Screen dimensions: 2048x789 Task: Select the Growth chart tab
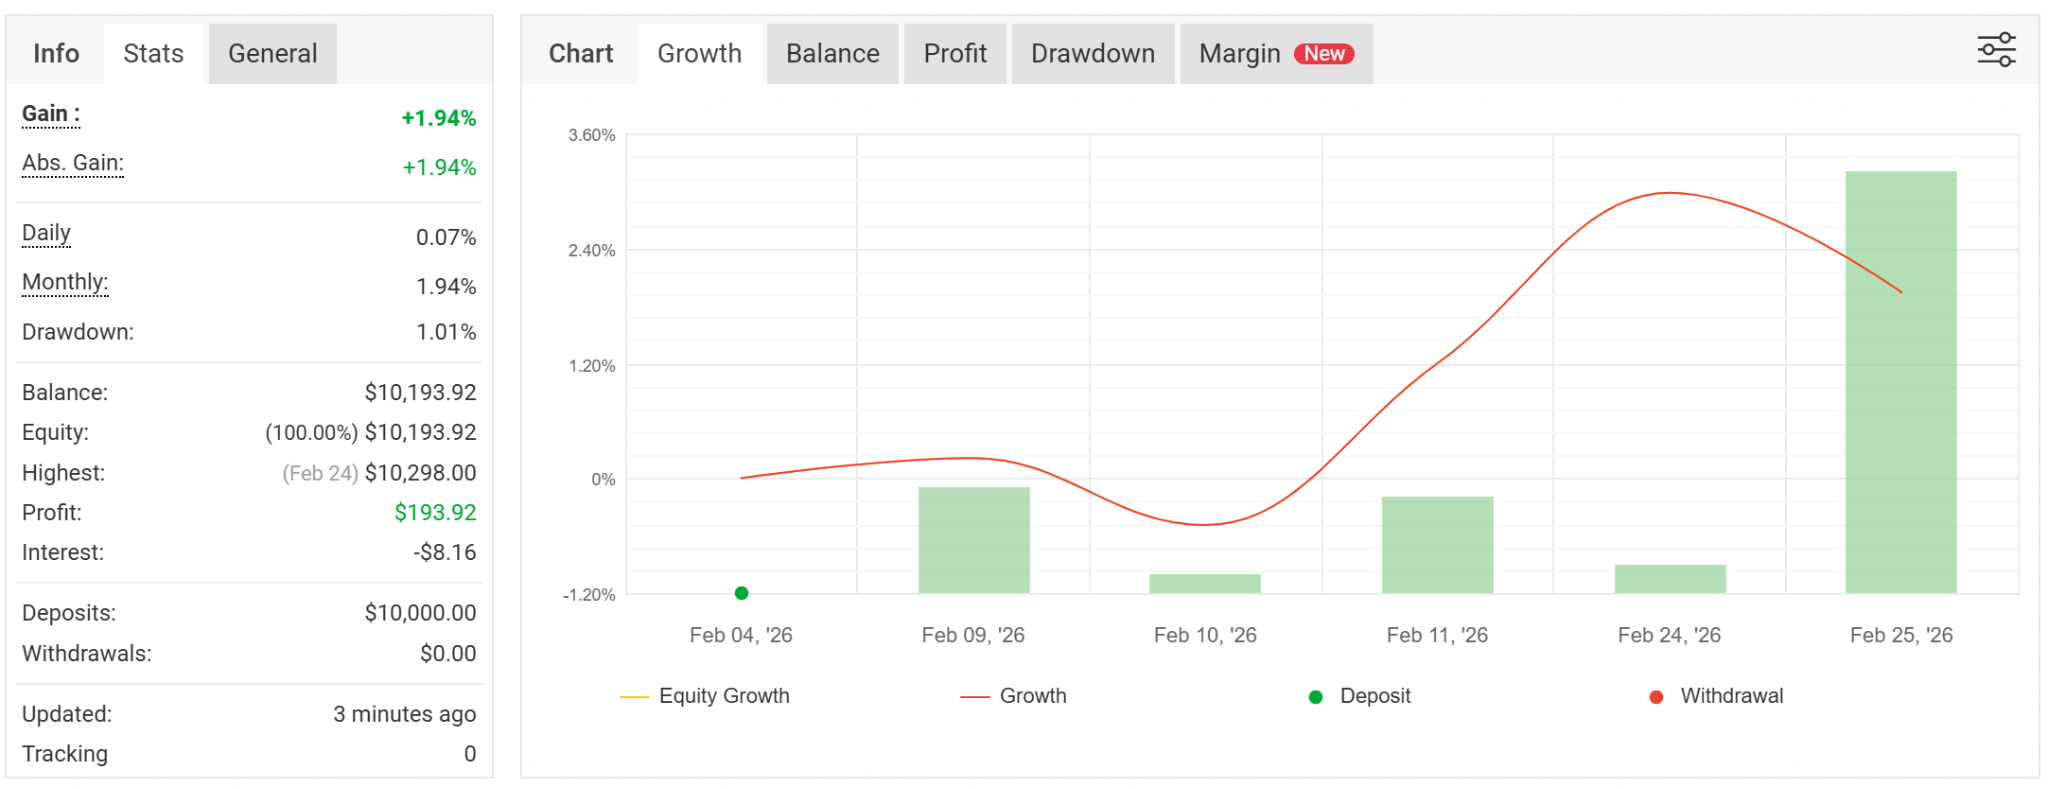[x=699, y=54]
